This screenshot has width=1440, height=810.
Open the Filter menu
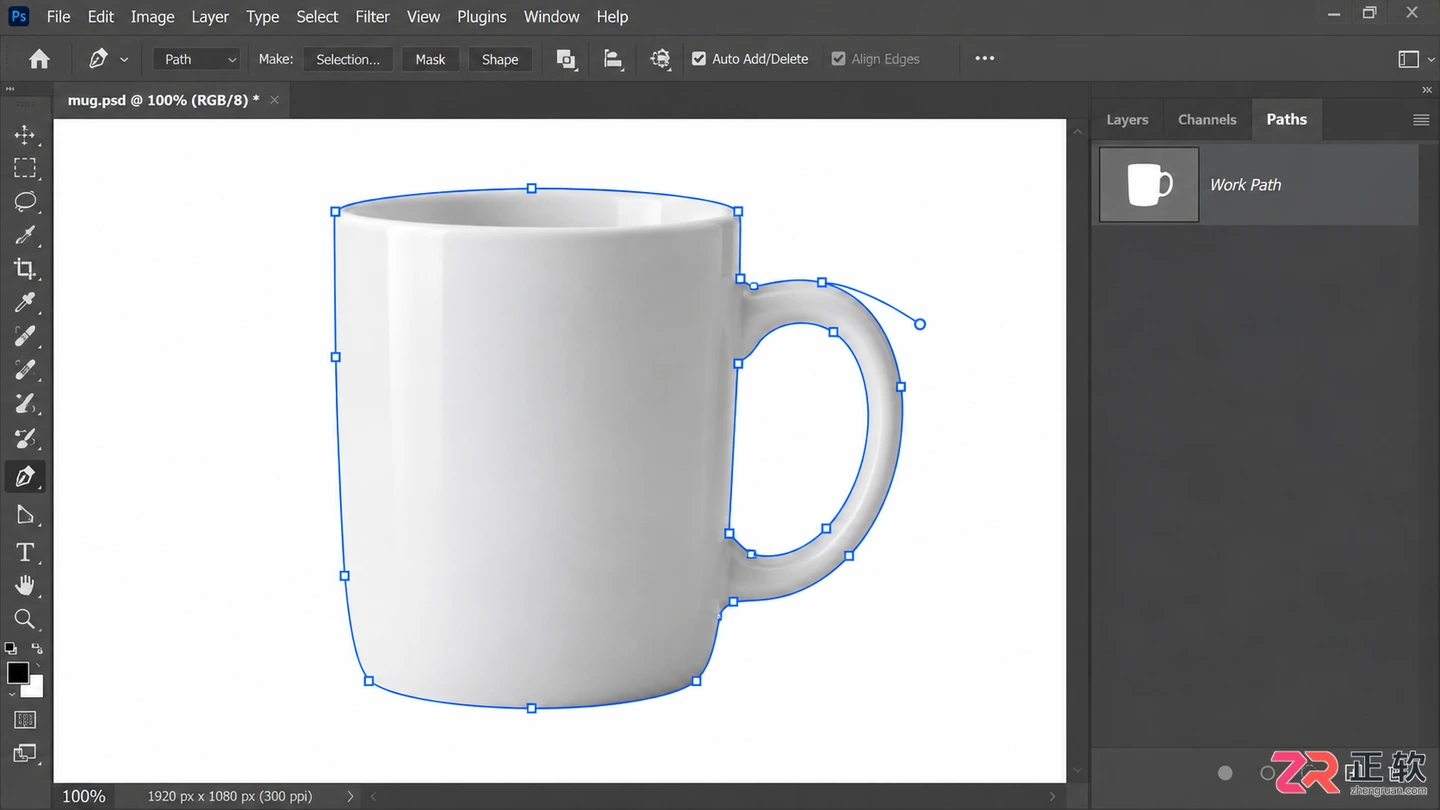tap(372, 17)
